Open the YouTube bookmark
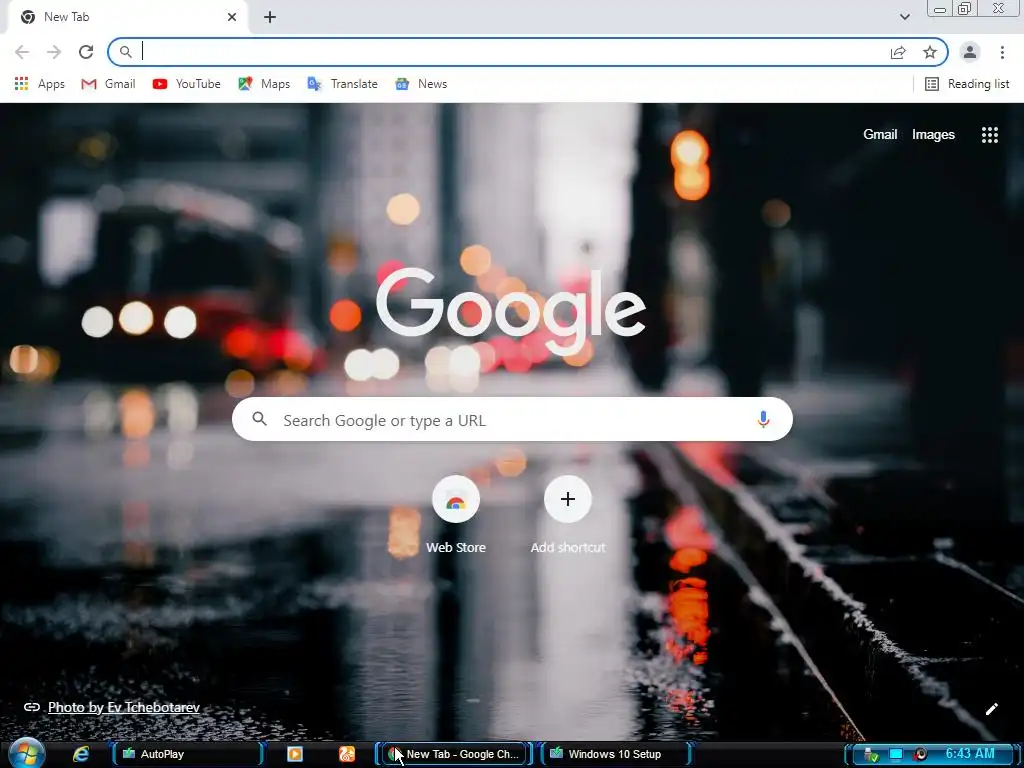 (x=187, y=84)
